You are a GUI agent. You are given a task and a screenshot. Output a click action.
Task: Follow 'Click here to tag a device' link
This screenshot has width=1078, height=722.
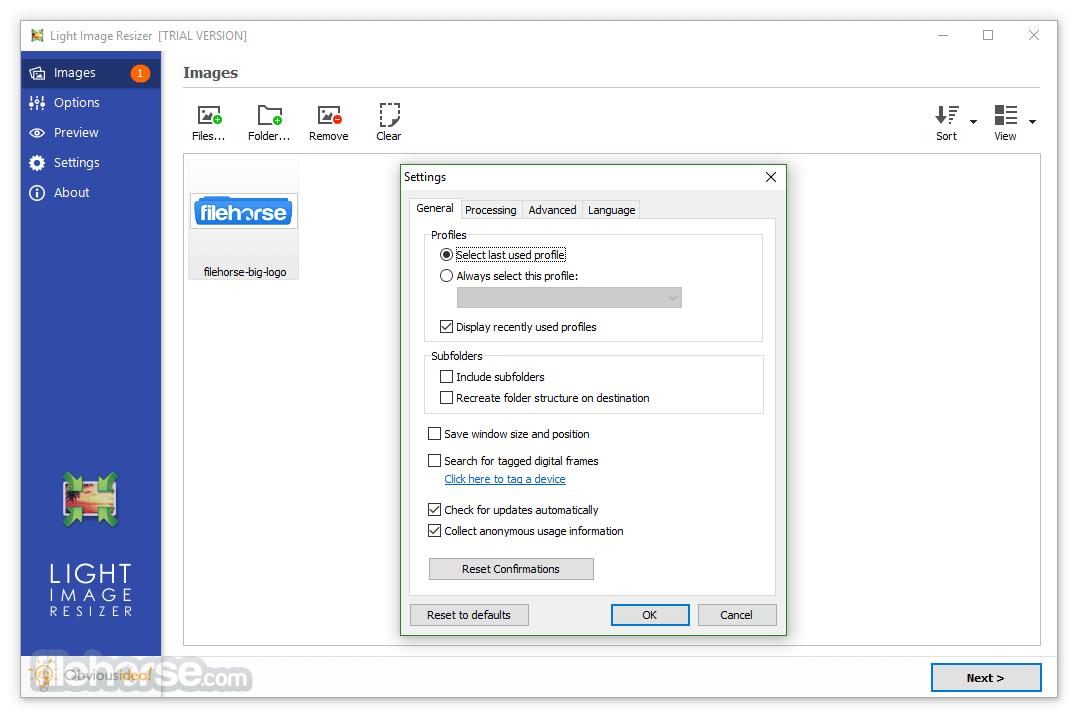[x=505, y=479]
